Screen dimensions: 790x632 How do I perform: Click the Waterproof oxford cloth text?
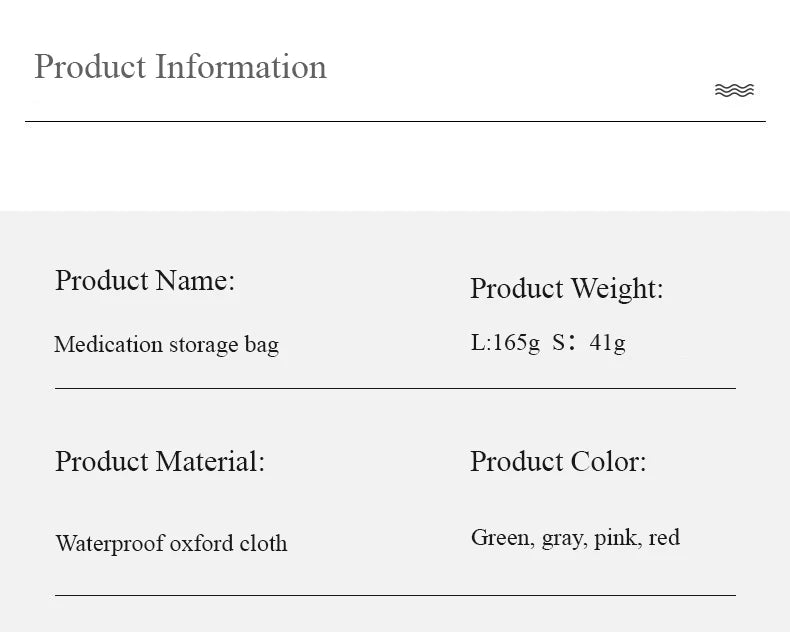click(x=171, y=544)
